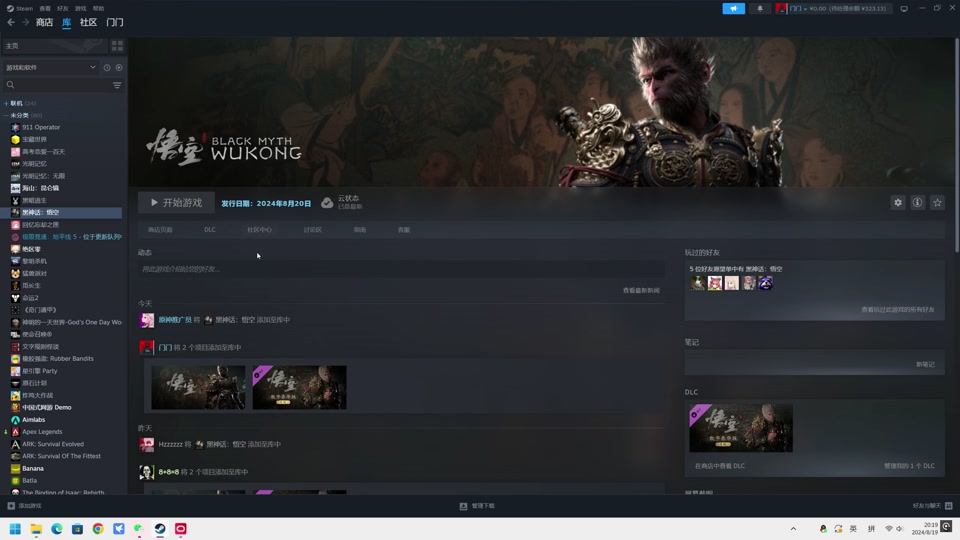Open the 游戏和软件 filter dropdown
The height and width of the screenshot is (540, 960).
51,67
